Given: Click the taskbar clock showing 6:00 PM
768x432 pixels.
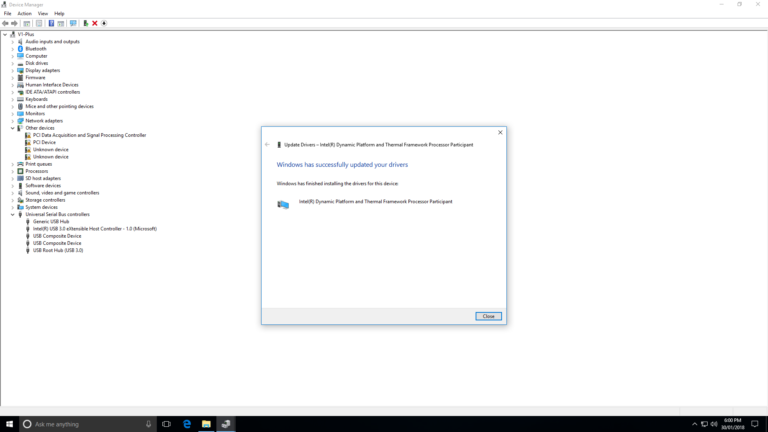Looking at the screenshot, I should coord(732,424).
